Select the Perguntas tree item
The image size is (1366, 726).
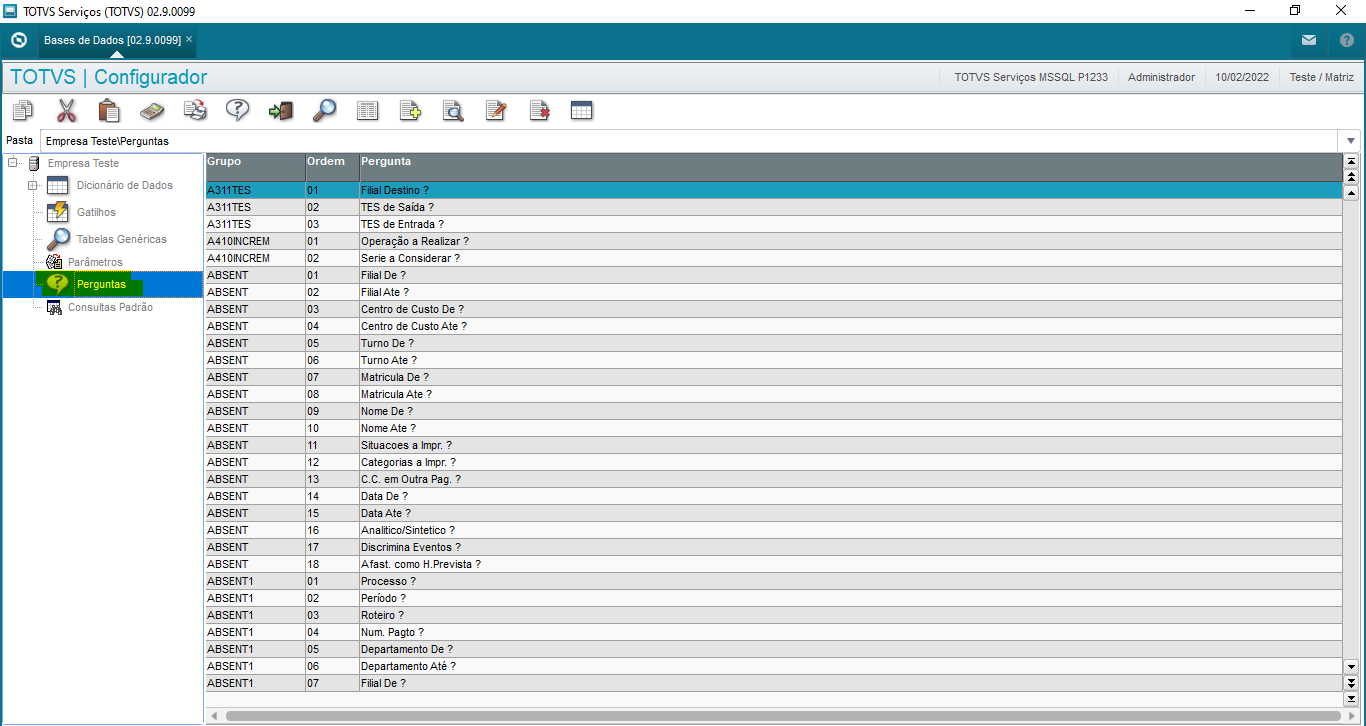(x=101, y=284)
